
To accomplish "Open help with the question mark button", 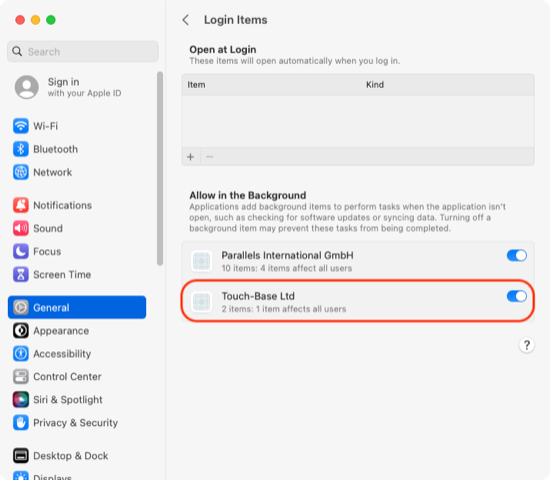I will (x=526, y=345).
